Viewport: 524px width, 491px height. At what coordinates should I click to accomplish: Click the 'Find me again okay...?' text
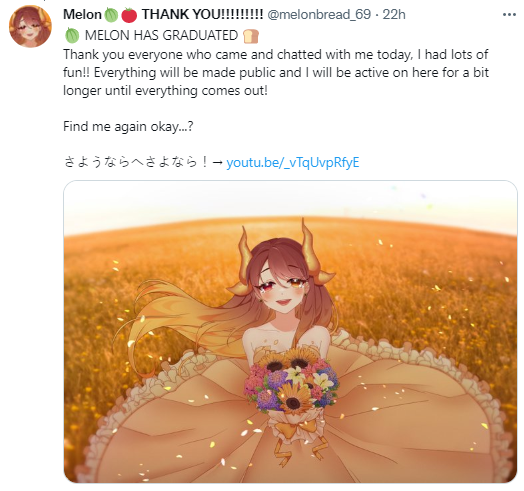coord(128,127)
